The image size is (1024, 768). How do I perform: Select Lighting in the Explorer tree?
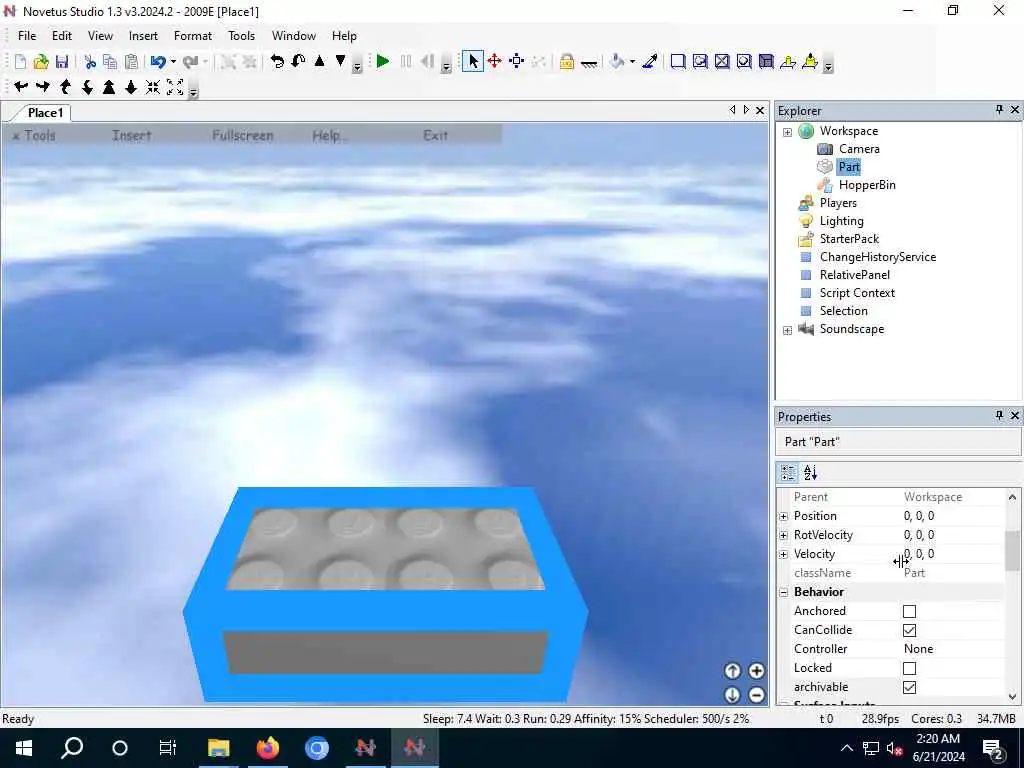click(x=841, y=221)
